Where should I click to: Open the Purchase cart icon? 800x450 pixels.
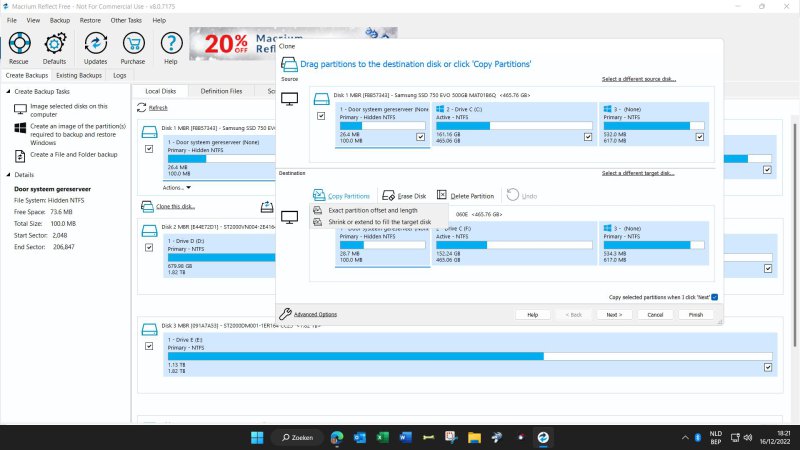(x=133, y=43)
